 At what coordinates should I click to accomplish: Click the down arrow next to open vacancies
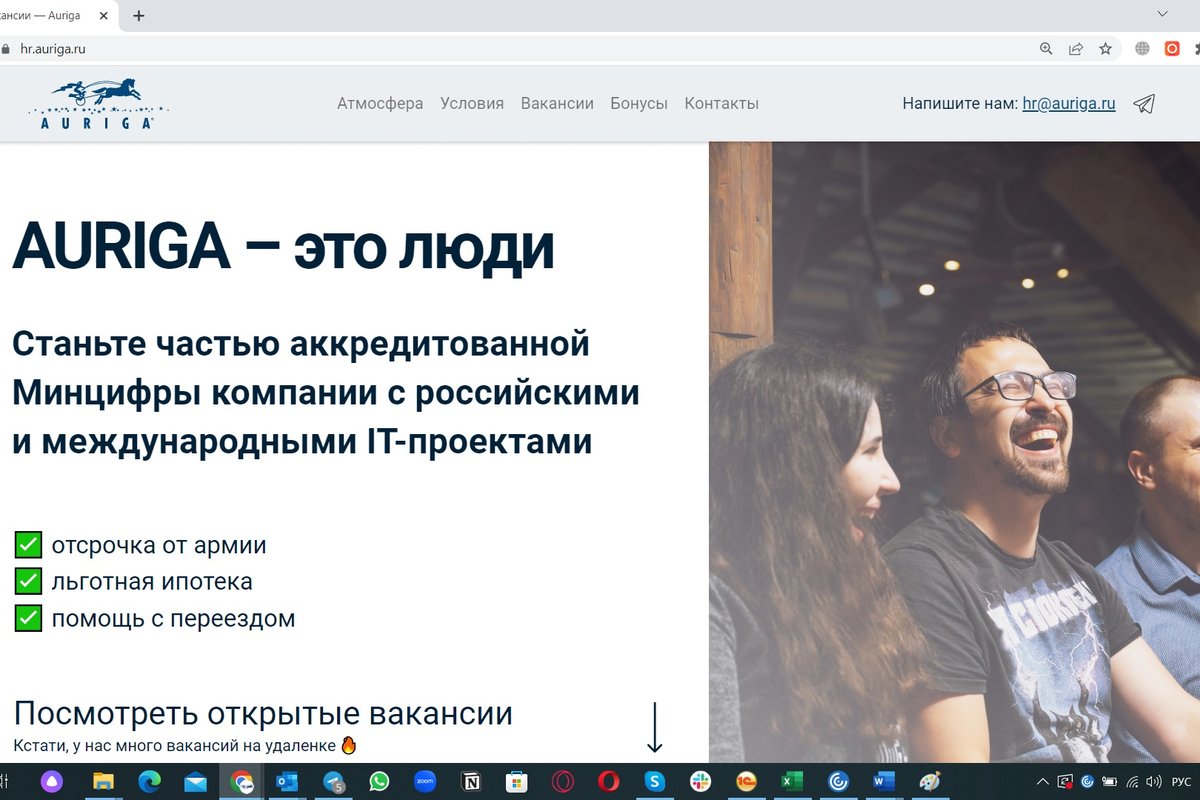(655, 727)
